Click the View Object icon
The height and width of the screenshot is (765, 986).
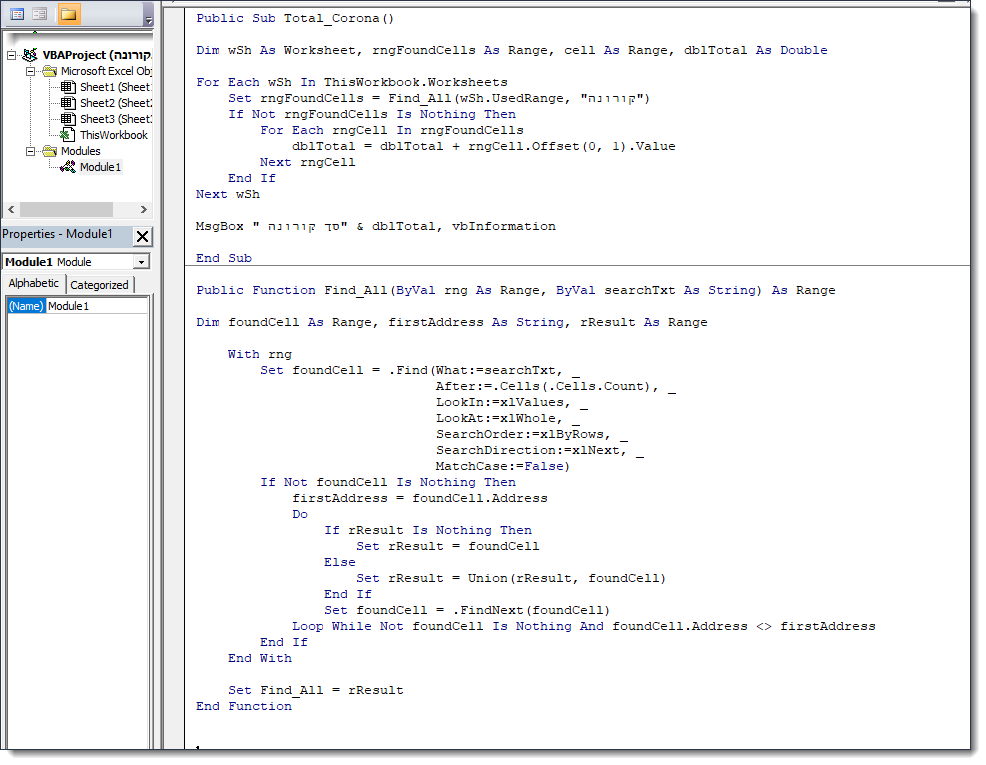pos(40,14)
